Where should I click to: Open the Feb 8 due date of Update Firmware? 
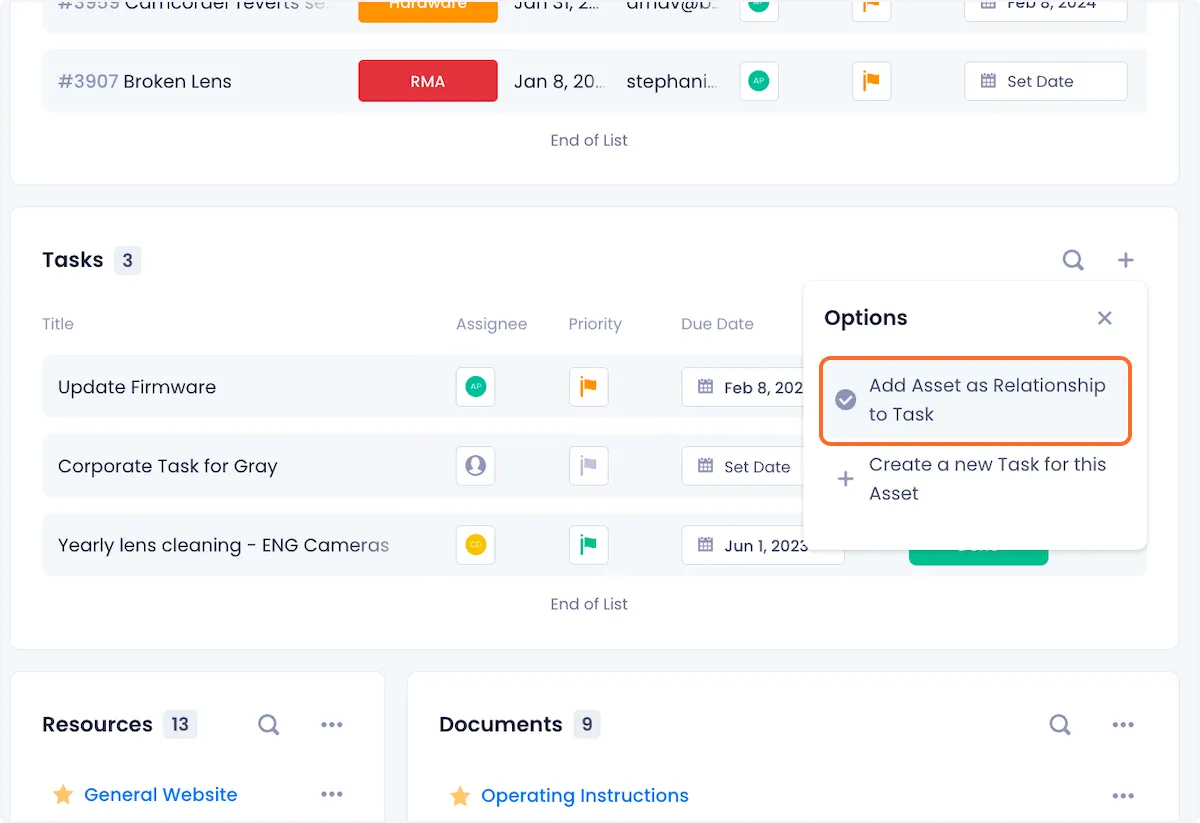(x=745, y=387)
